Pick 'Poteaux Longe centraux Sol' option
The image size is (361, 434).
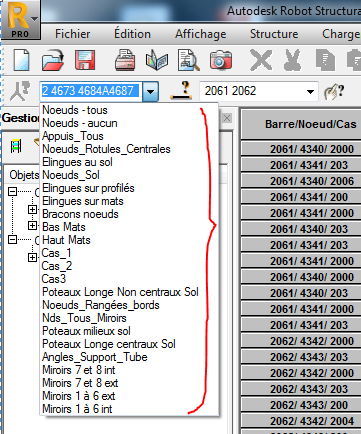coord(129,344)
